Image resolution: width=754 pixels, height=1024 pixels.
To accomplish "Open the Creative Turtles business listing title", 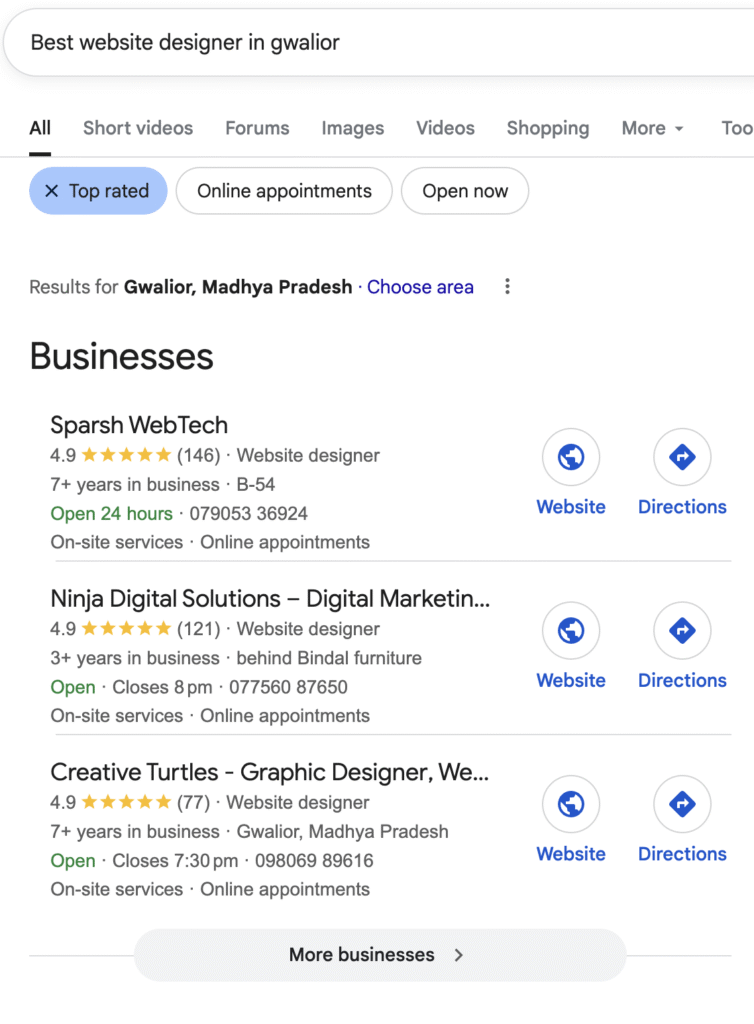I will [x=269, y=772].
